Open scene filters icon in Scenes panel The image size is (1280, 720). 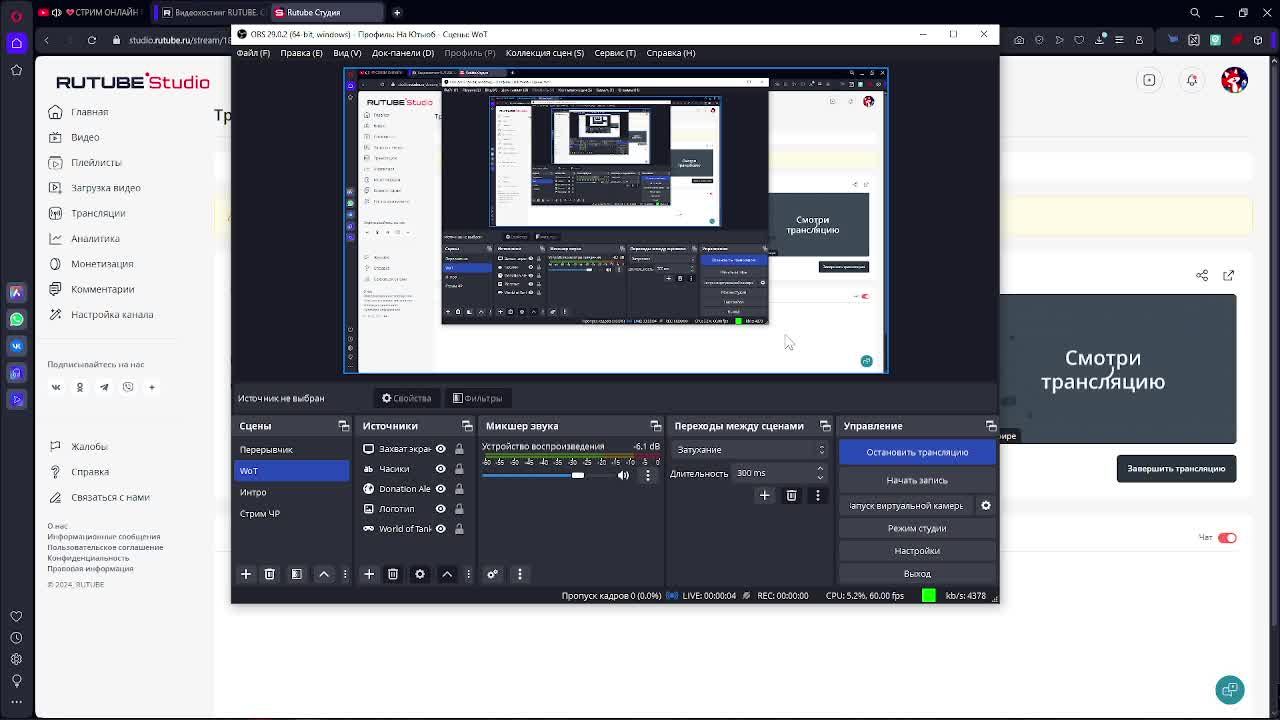(x=297, y=574)
